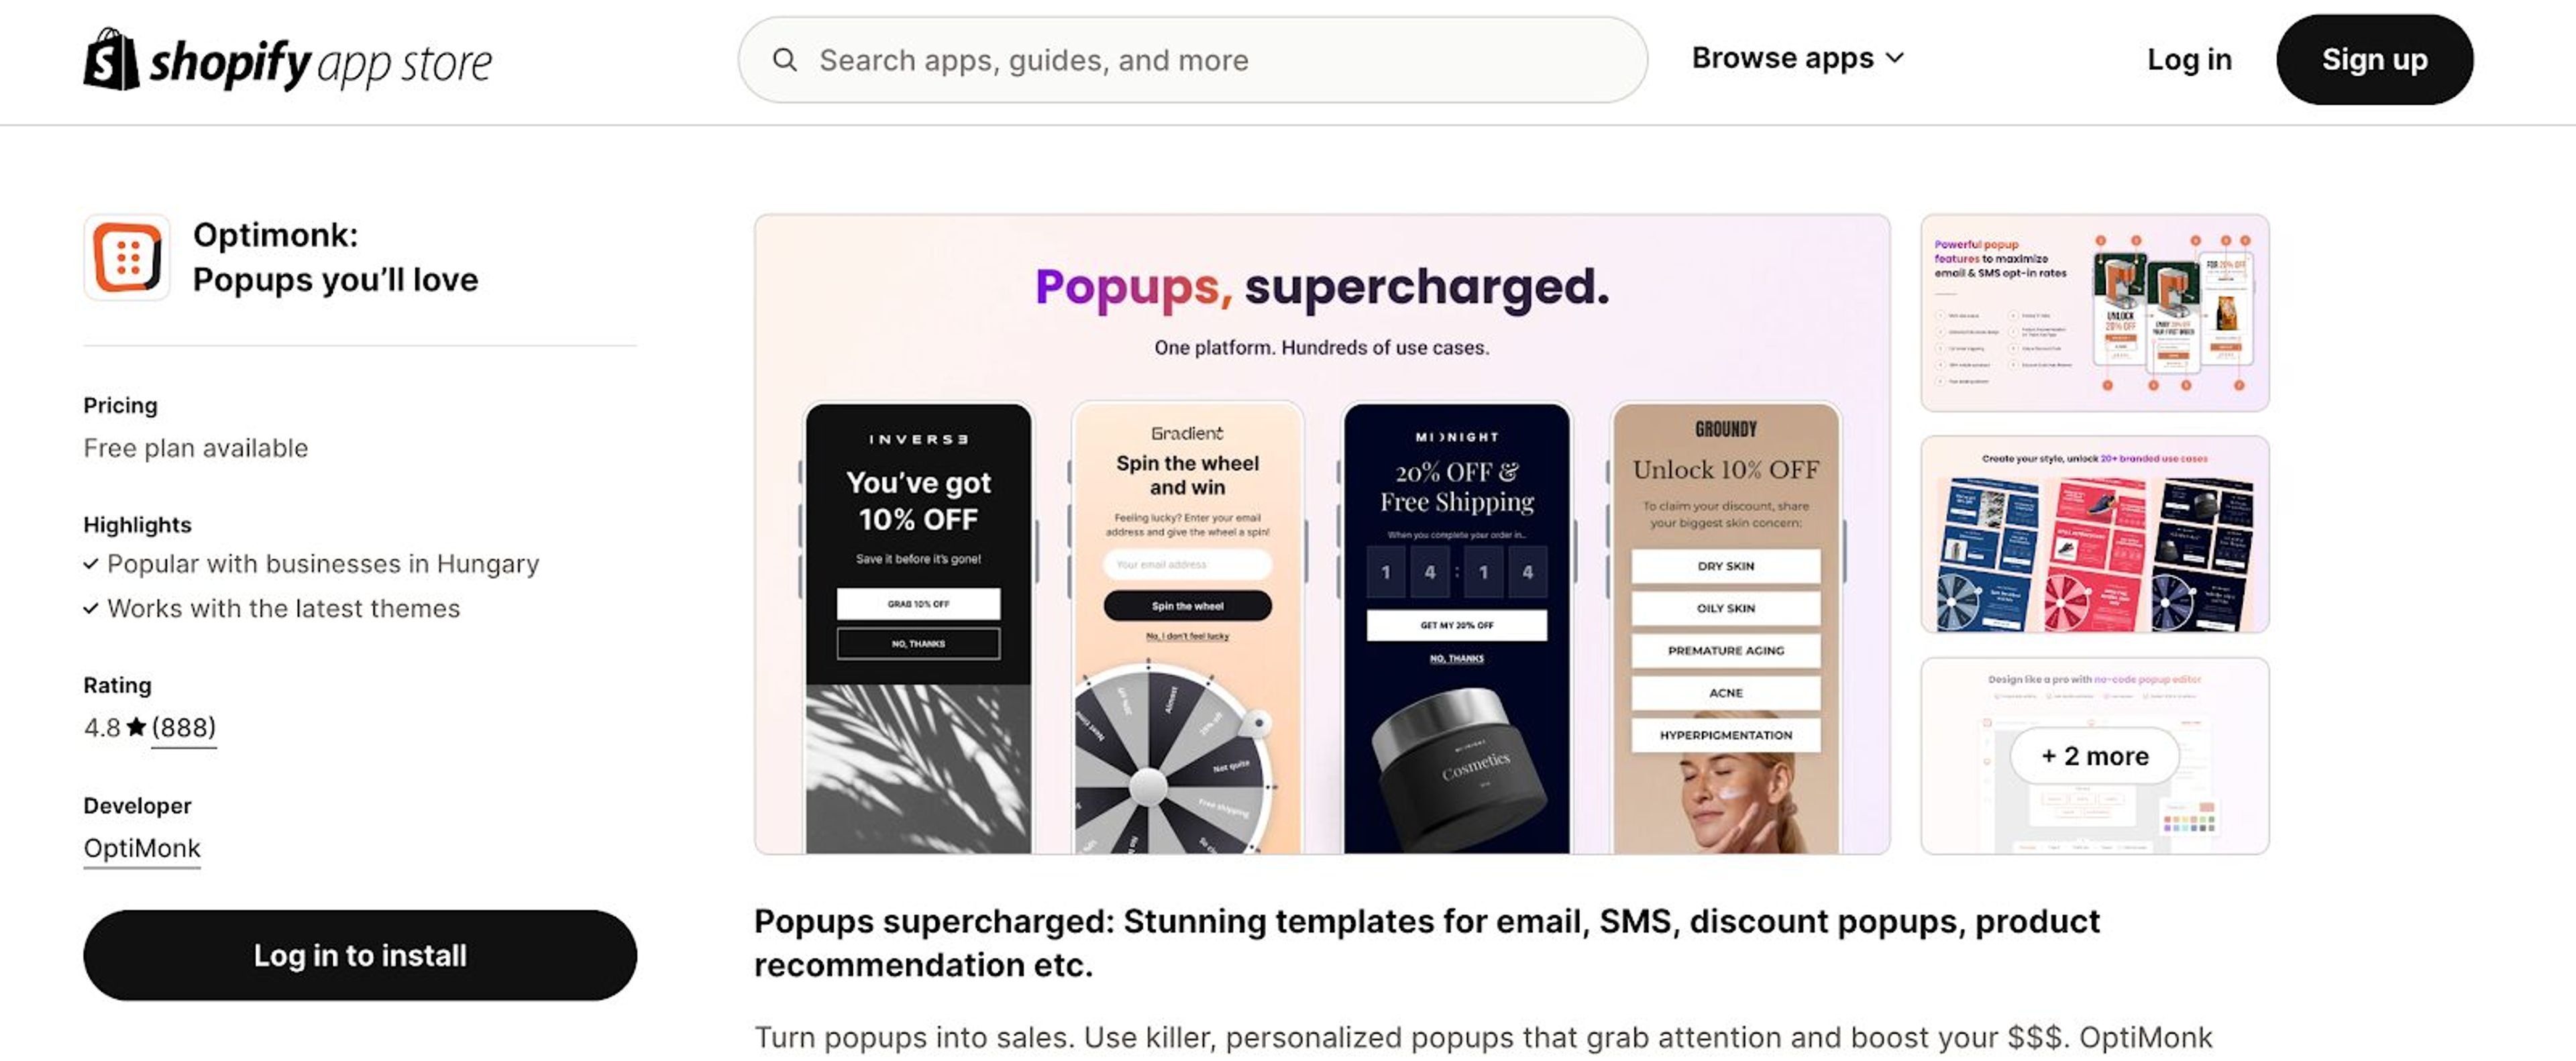2576x1061 pixels.
Task: Visit the OptiMonk developer page
Action: (142, 848)
